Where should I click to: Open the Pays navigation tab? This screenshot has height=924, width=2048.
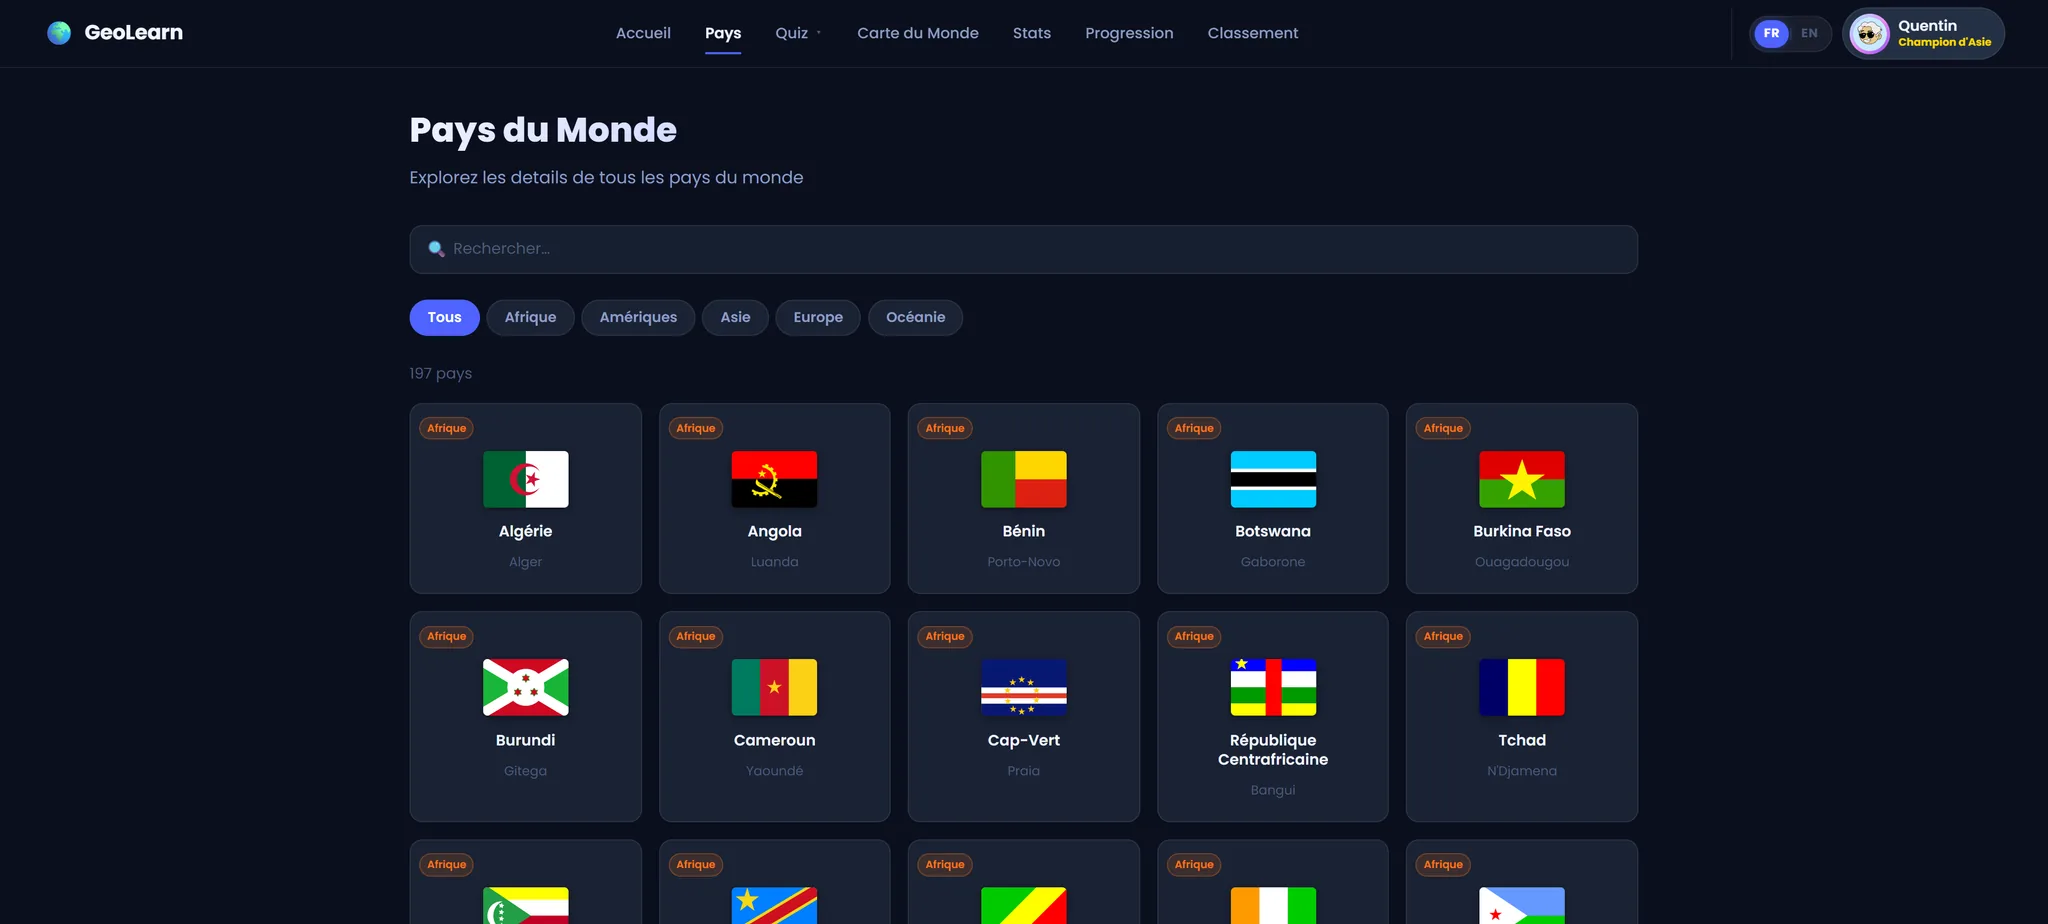pyautogui.click(x=723, y=33)
